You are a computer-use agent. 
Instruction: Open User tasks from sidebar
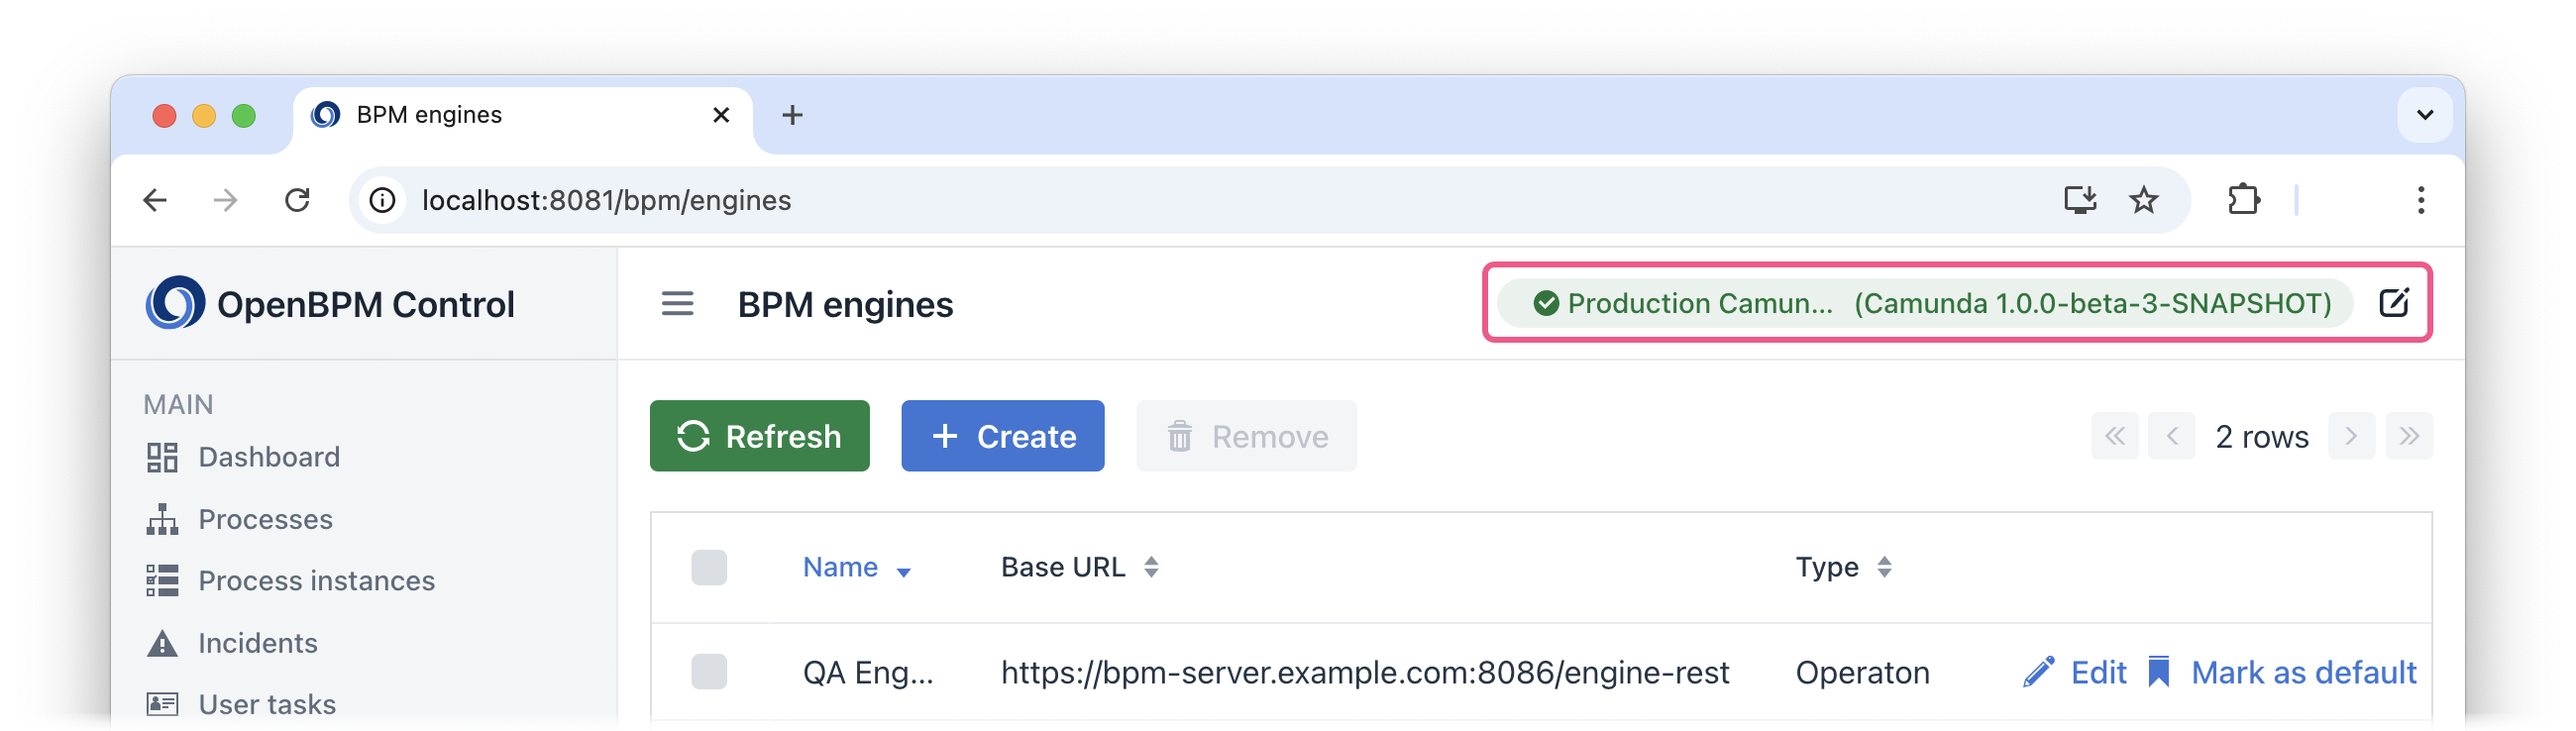(x=267, y=704)
